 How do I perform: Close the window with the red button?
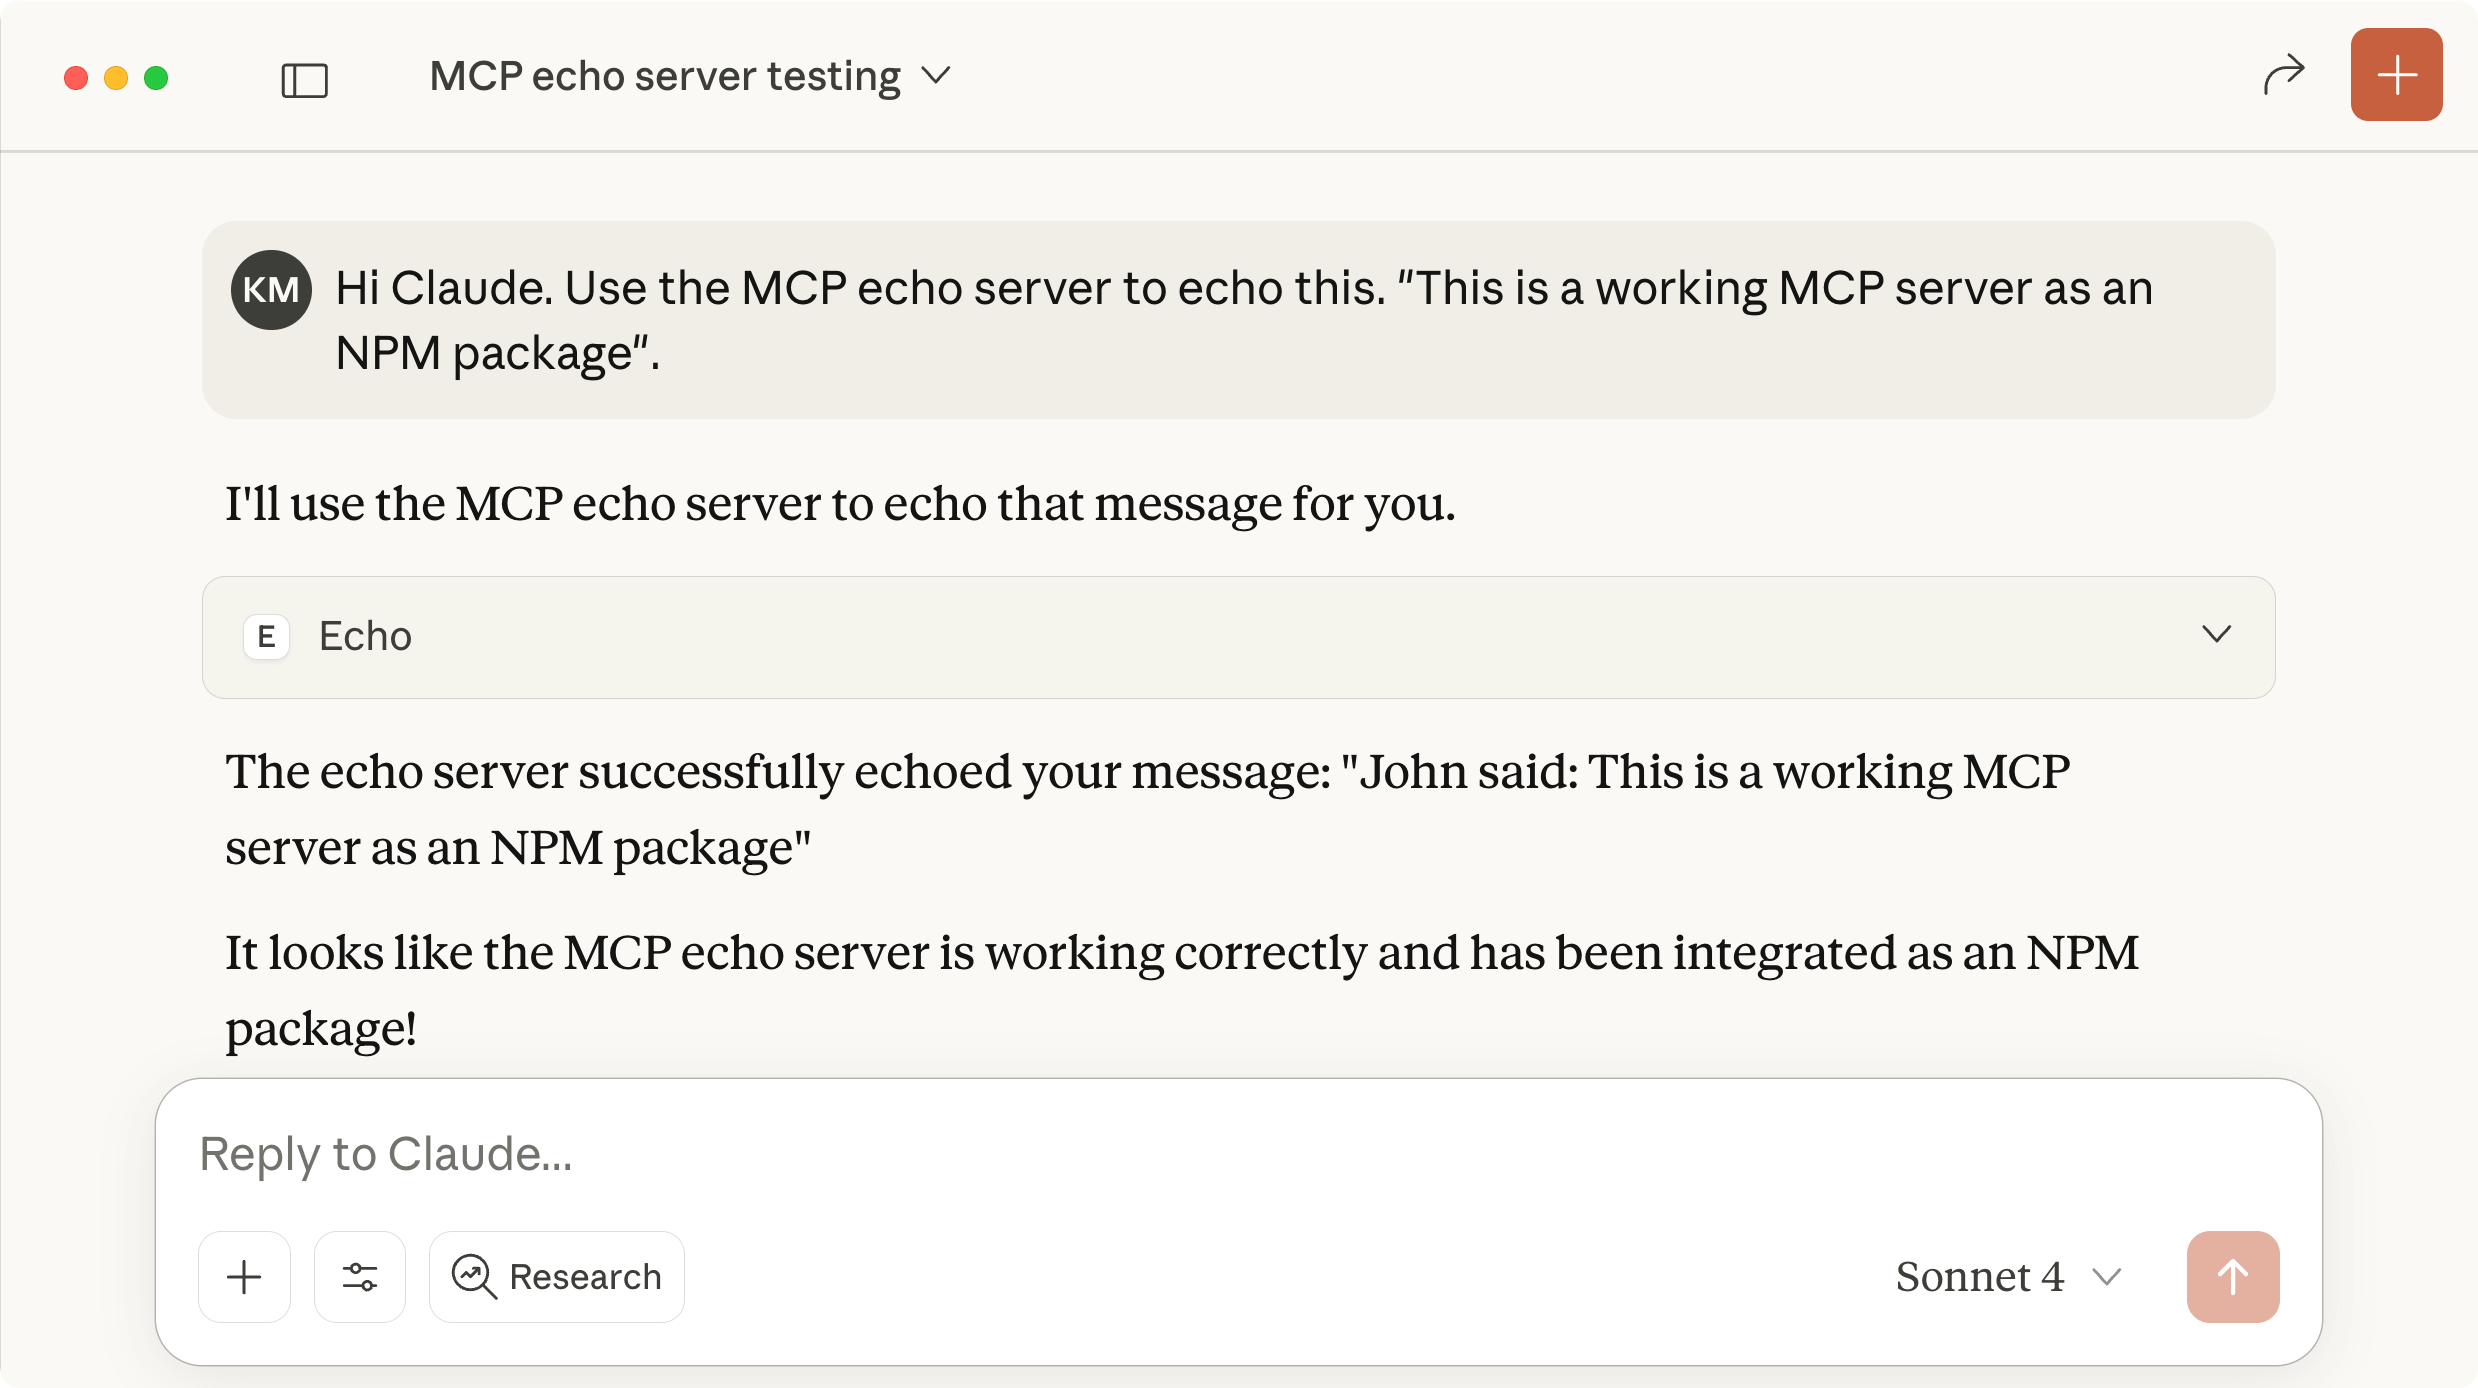click(x=76, y=78)
